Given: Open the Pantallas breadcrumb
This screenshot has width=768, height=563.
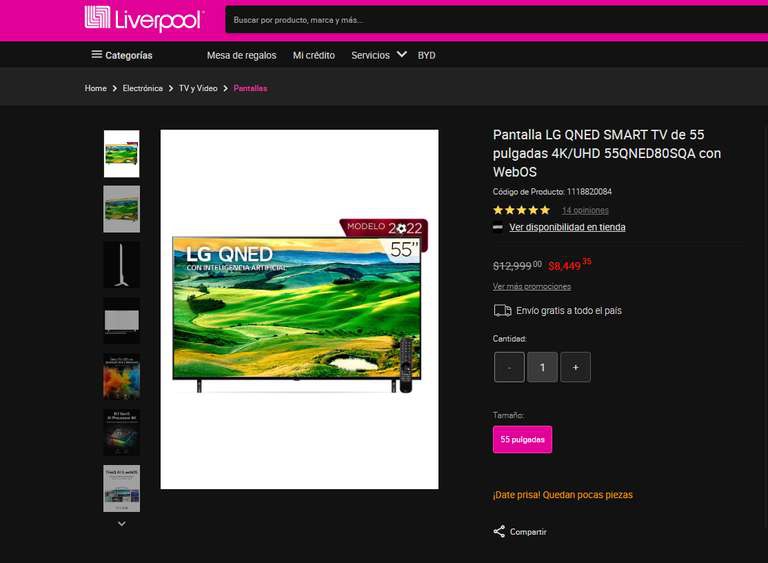Looking at the screenshot, I should 250,88.
